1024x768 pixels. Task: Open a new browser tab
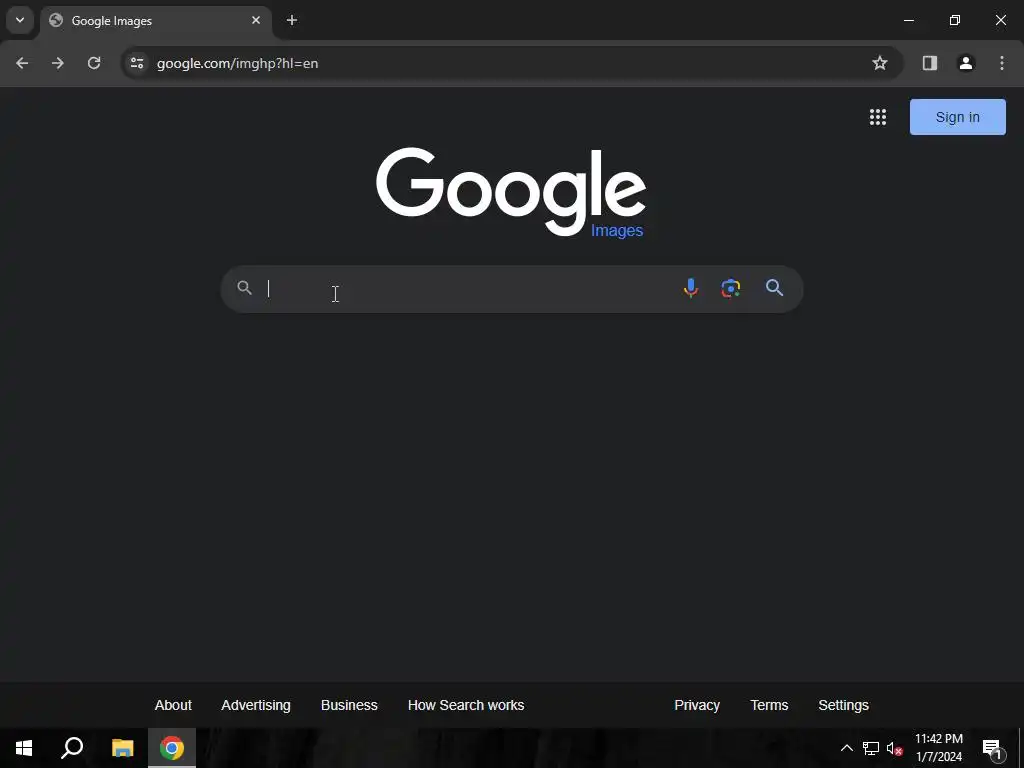tap(292, 20)
